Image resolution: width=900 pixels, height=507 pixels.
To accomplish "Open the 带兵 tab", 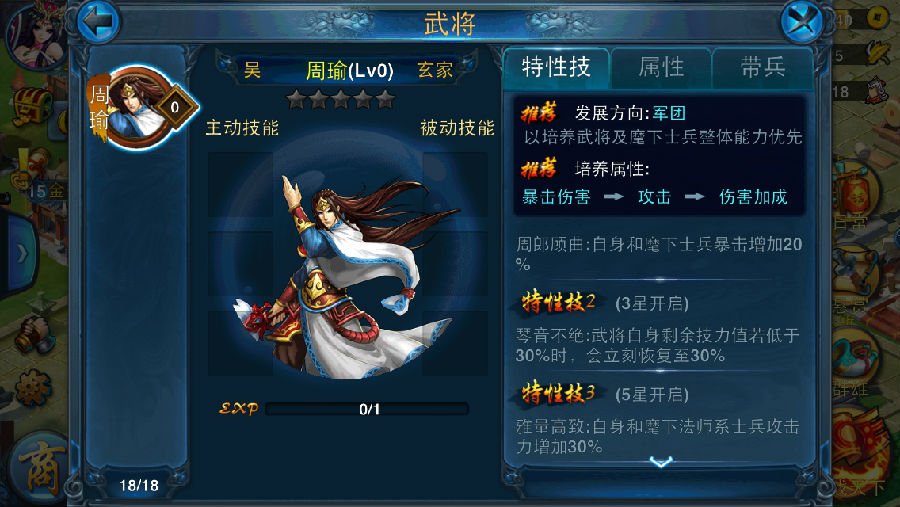I will tap(762, 68).
